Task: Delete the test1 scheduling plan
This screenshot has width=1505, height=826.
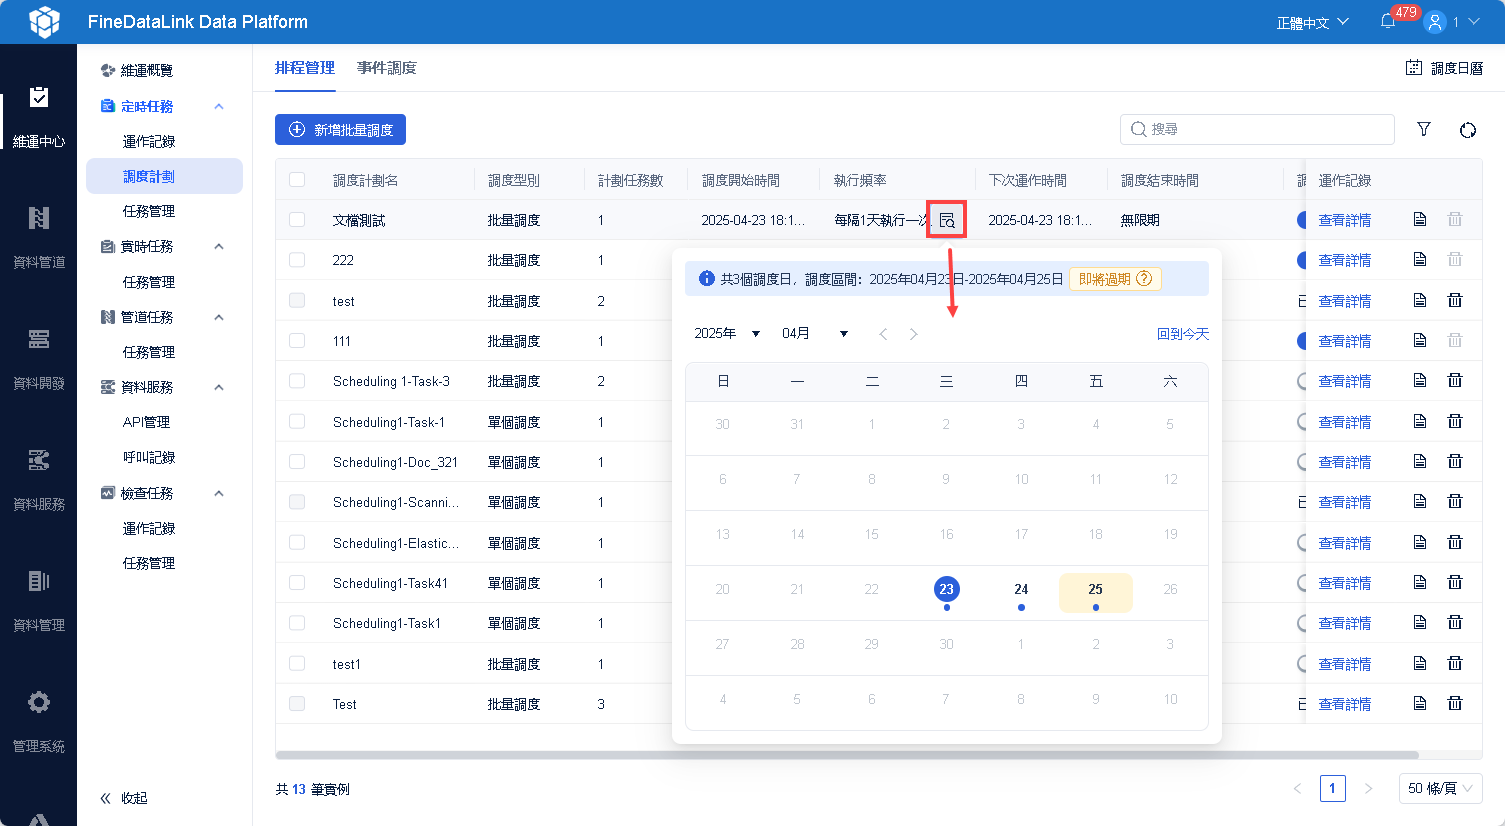Action: point(1455,663)
